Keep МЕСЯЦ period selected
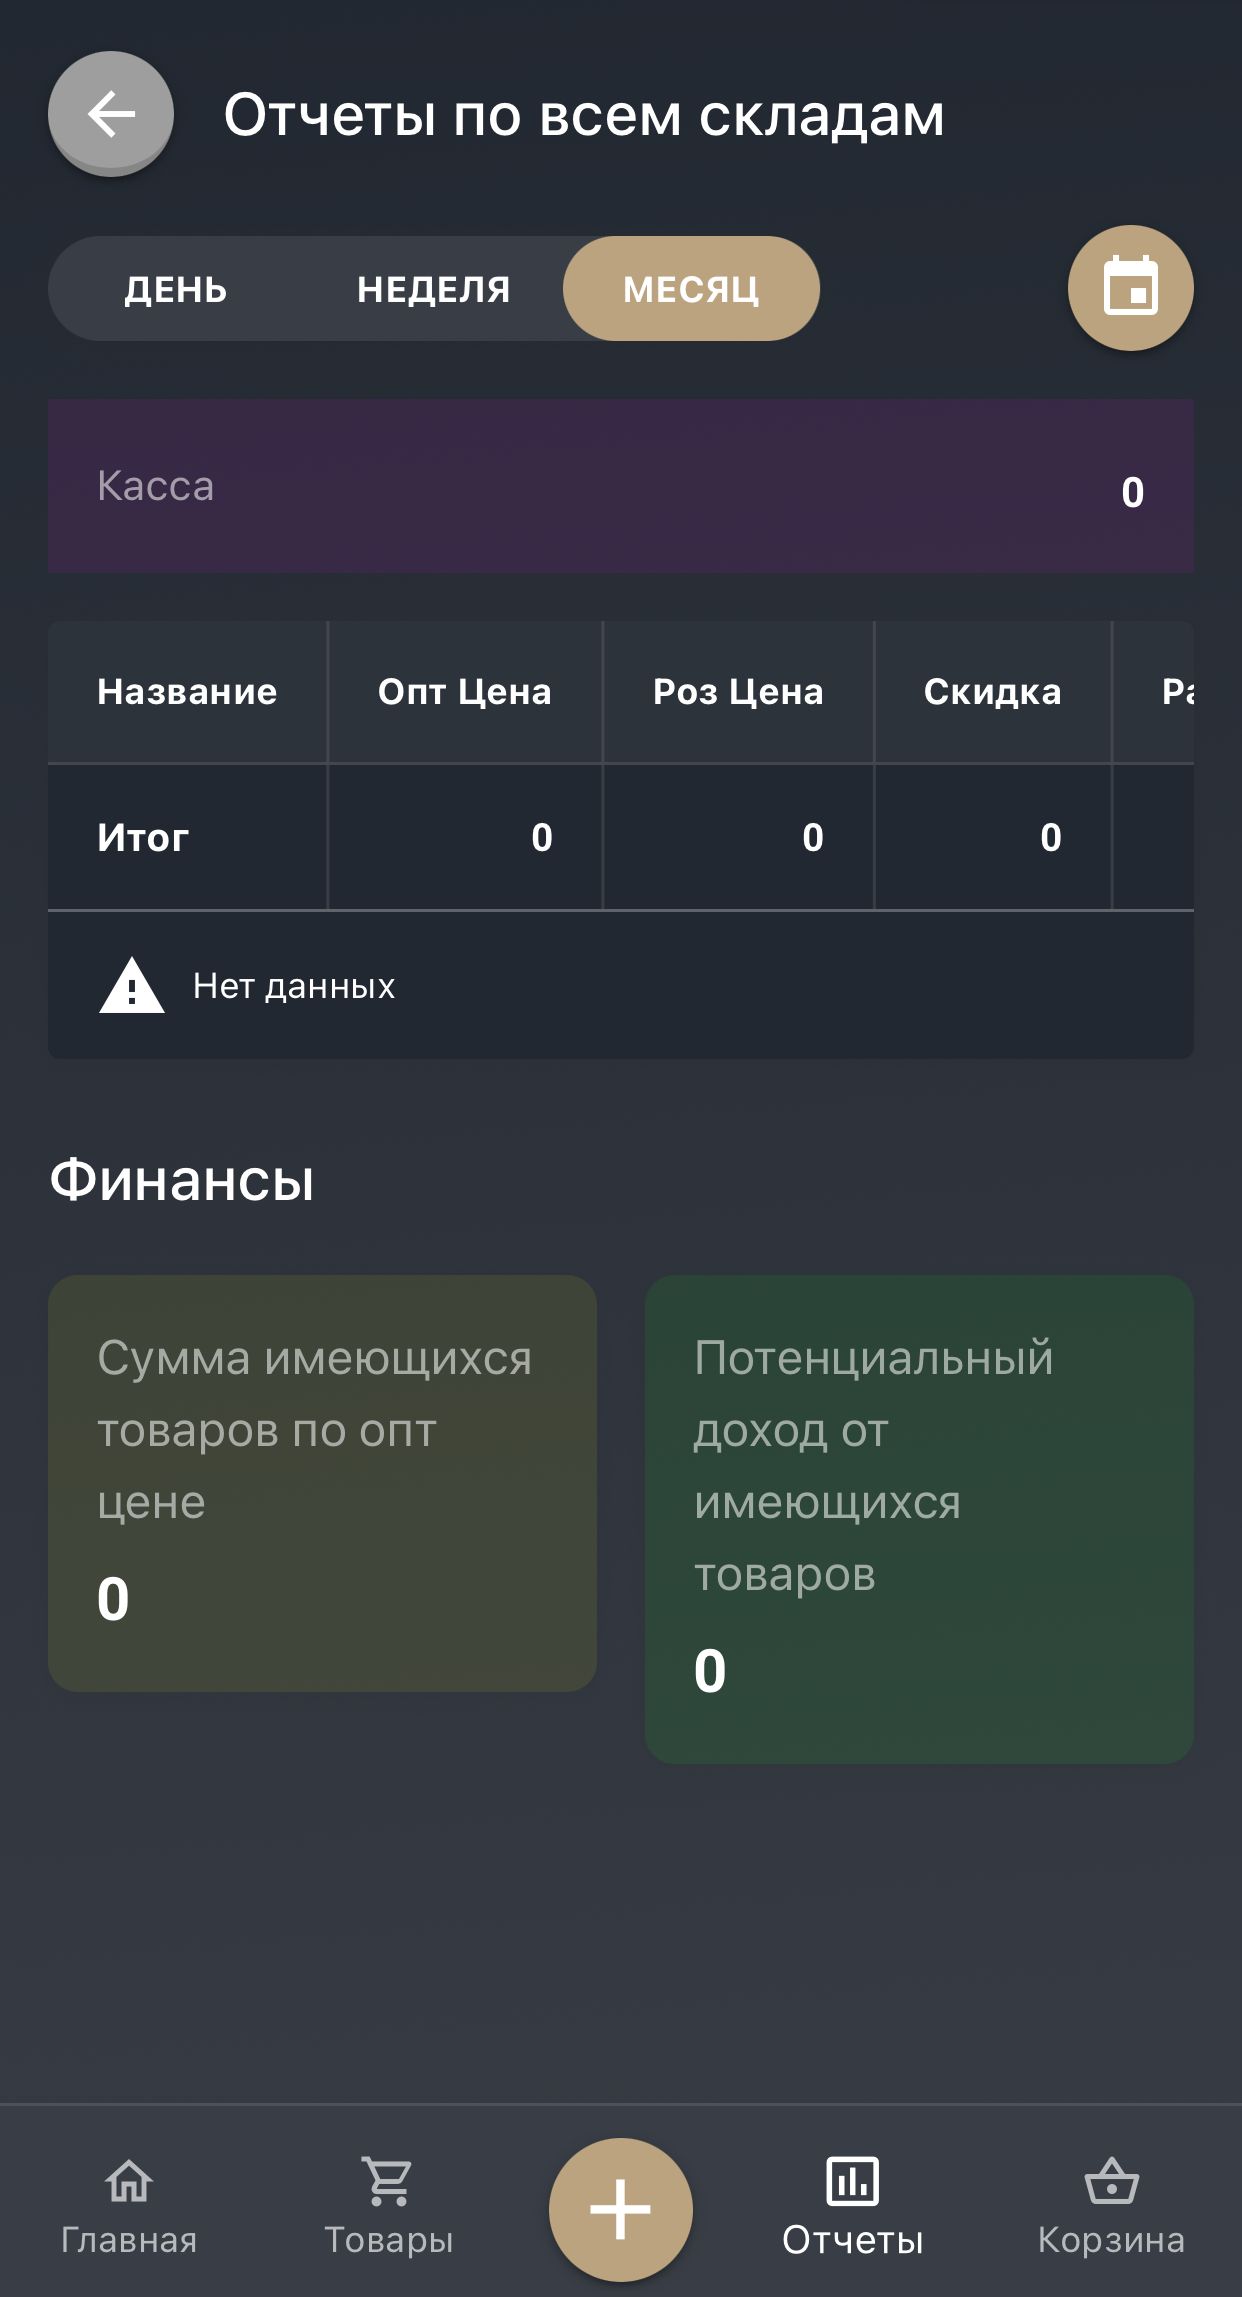This screenshot has height=2297, width=1242. tap(690, 288)
